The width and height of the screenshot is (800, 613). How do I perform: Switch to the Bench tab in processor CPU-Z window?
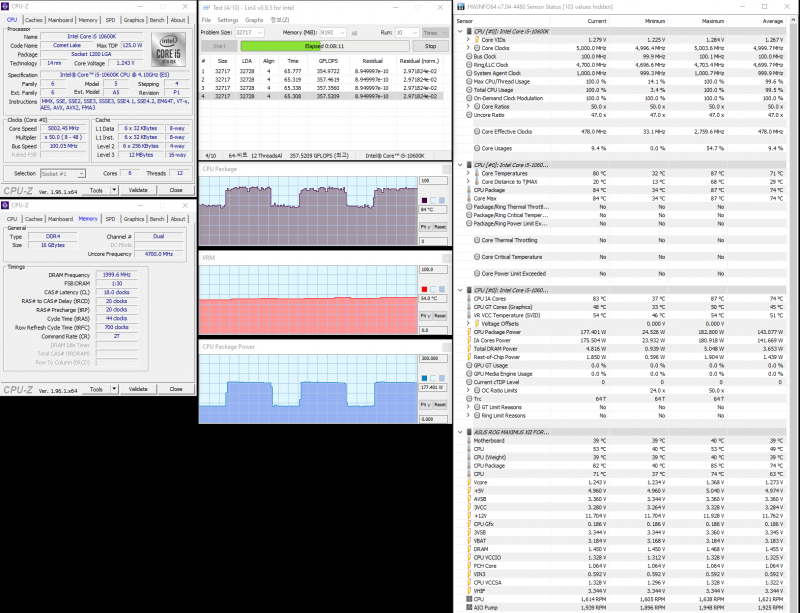coord(157,20)
